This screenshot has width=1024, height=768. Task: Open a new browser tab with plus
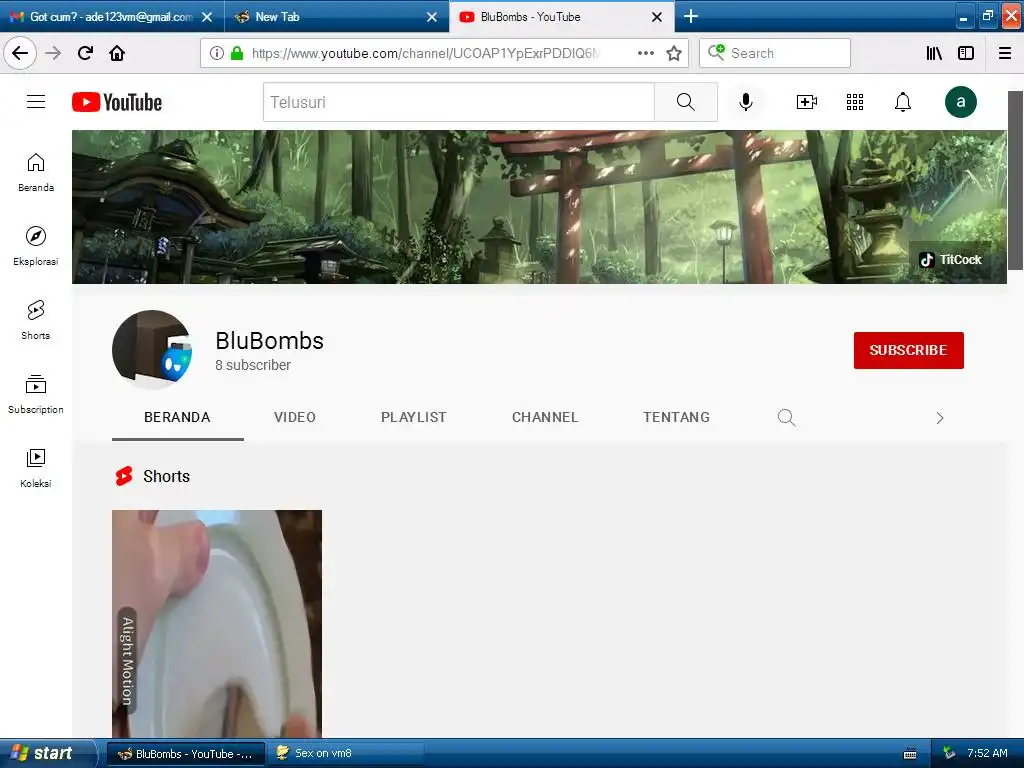(x=691, y=16)
